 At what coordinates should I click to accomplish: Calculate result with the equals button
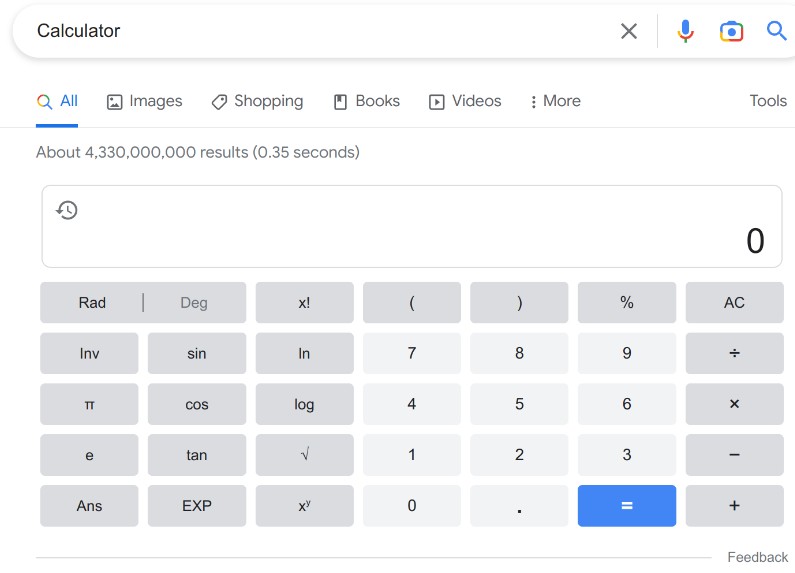point(627,506)
